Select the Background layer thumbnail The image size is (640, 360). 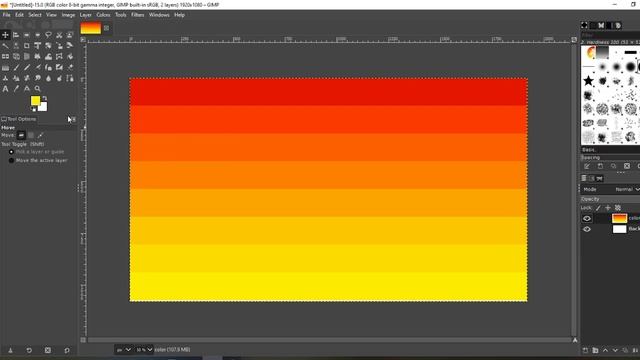(619, 229)
